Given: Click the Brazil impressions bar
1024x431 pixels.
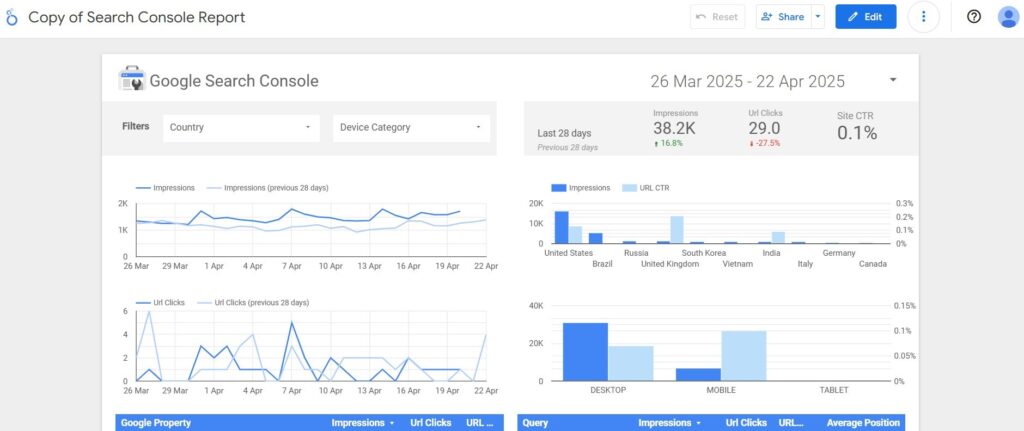Looking at the screenshot, I should [x=596, y=238].
